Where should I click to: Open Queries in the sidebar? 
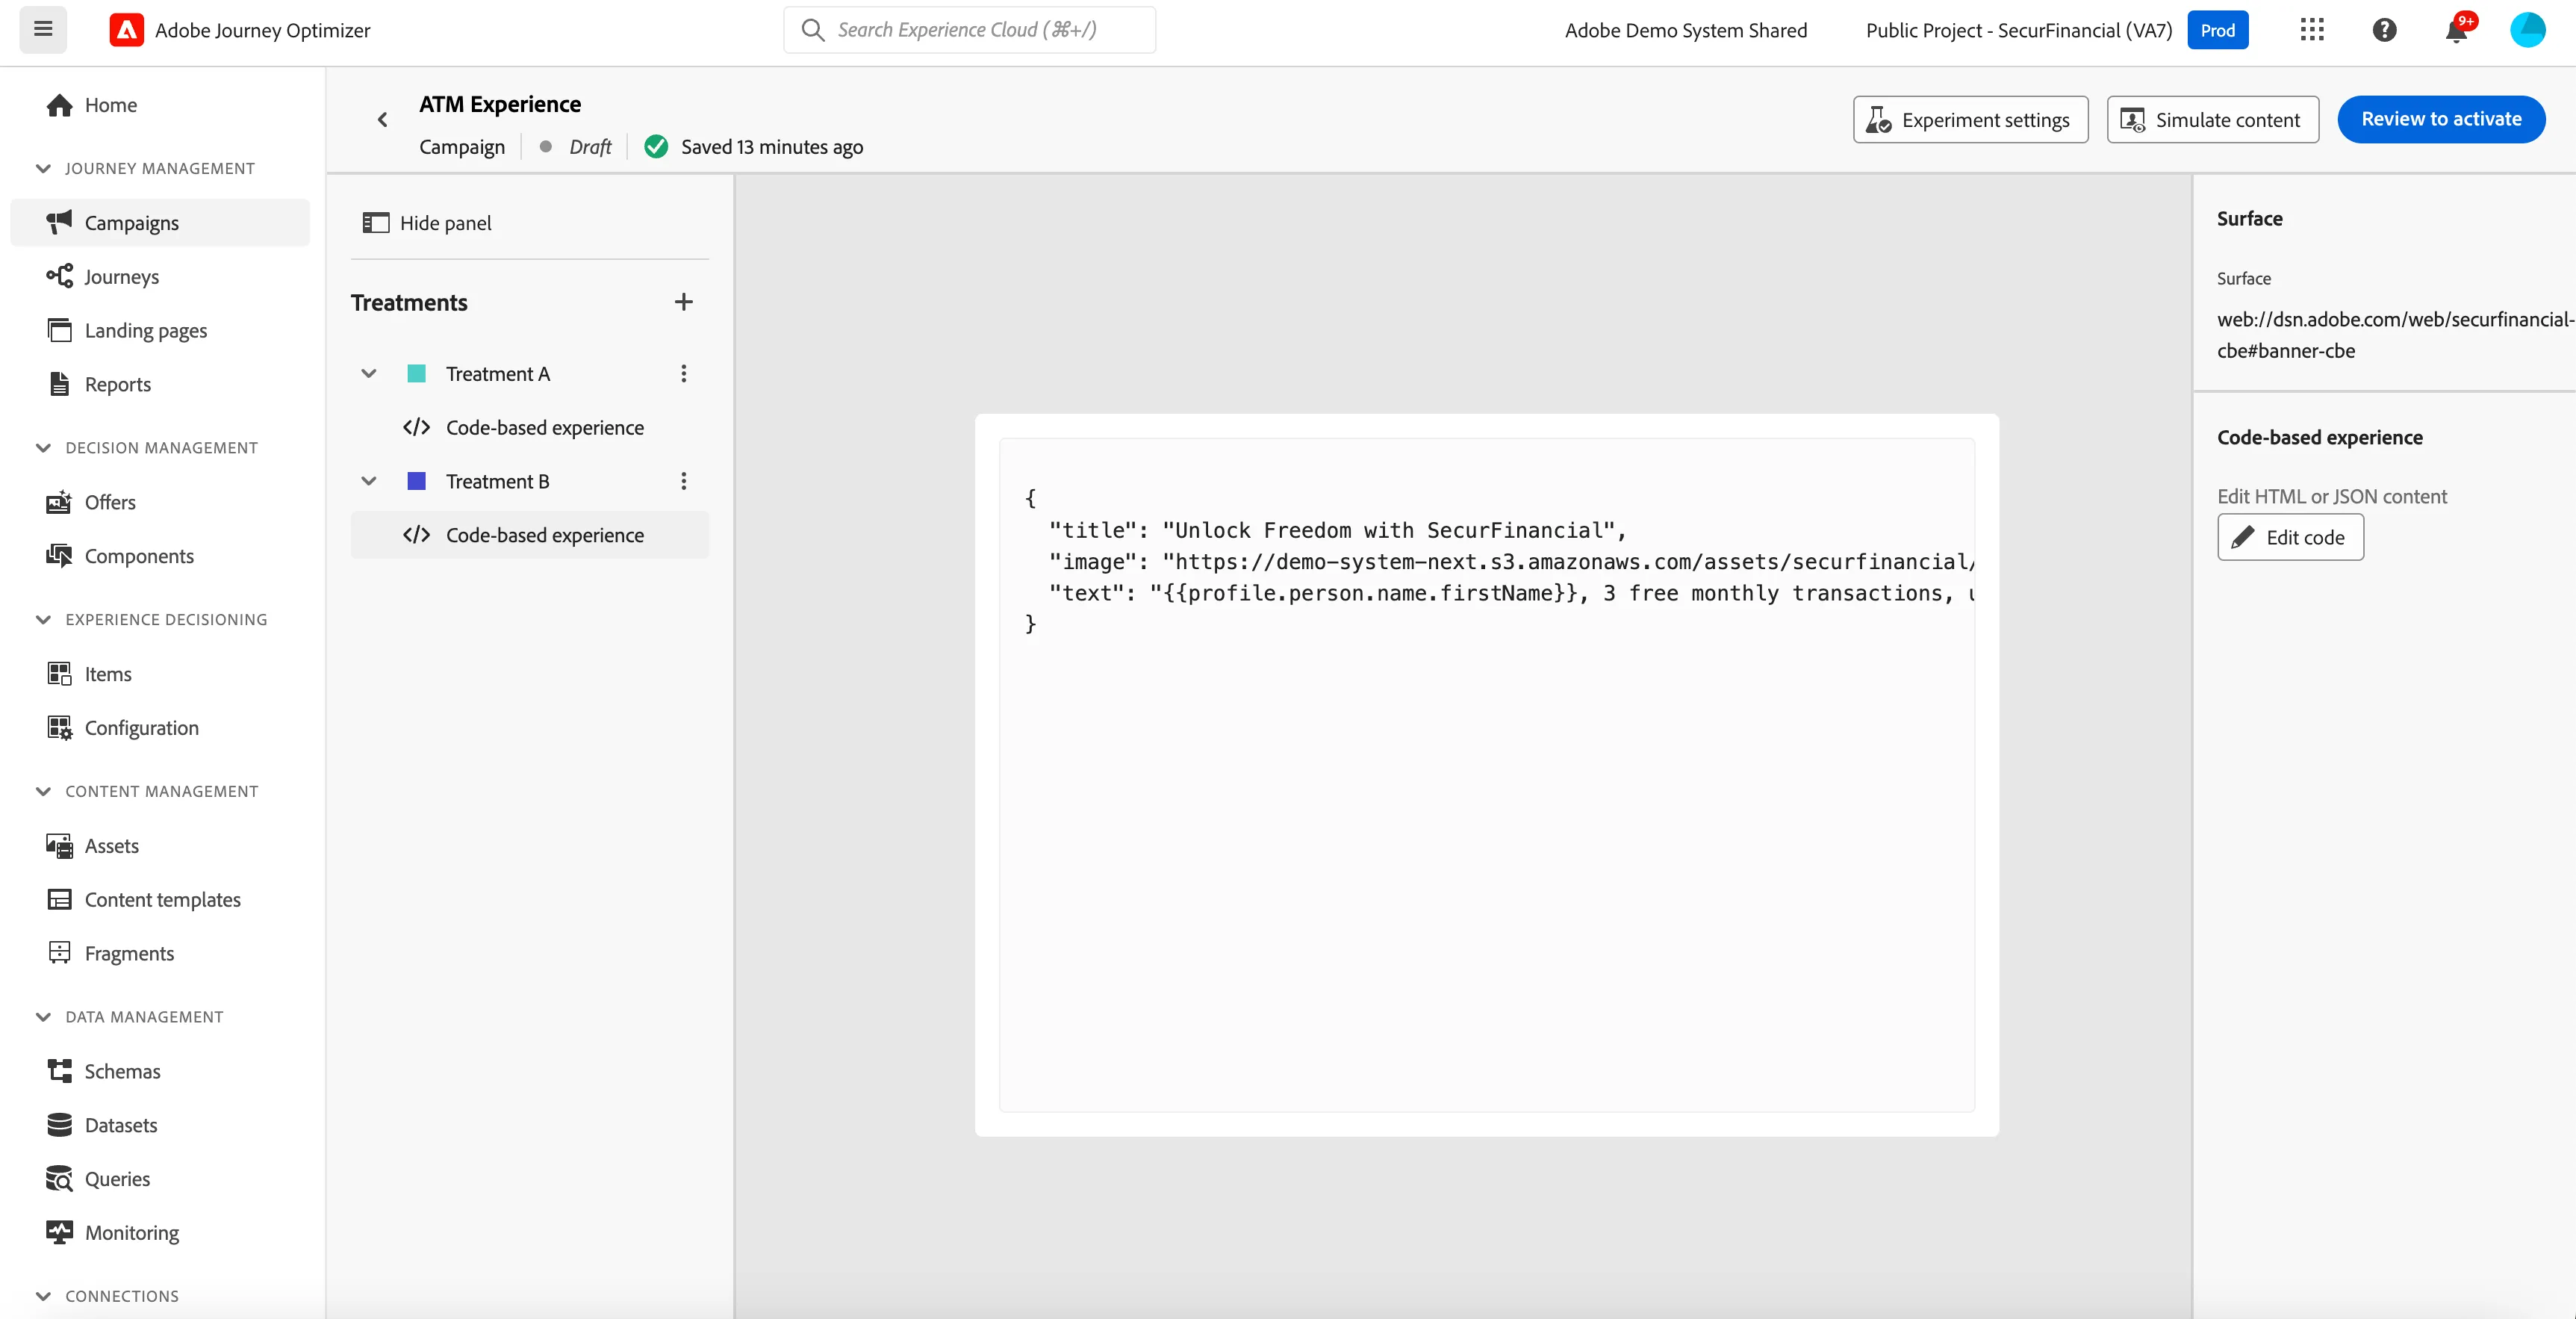(160, 1179)
